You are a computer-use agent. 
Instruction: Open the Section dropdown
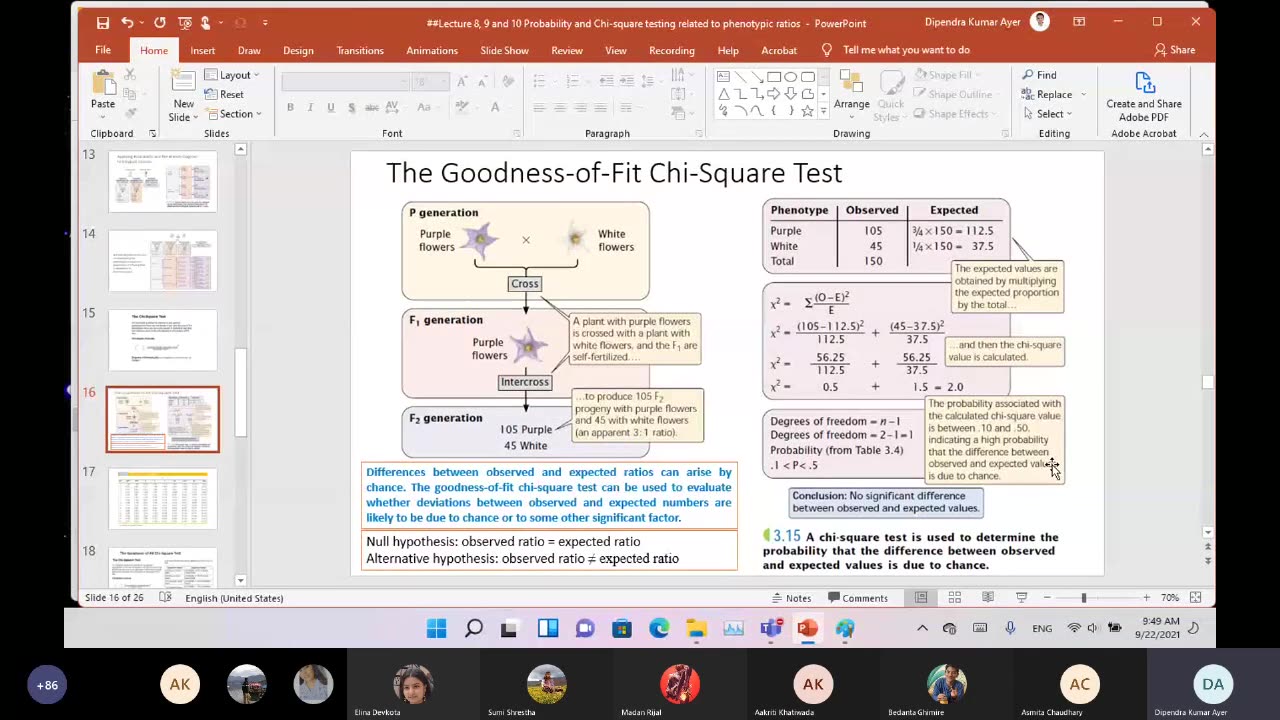(x=233, y=114)
